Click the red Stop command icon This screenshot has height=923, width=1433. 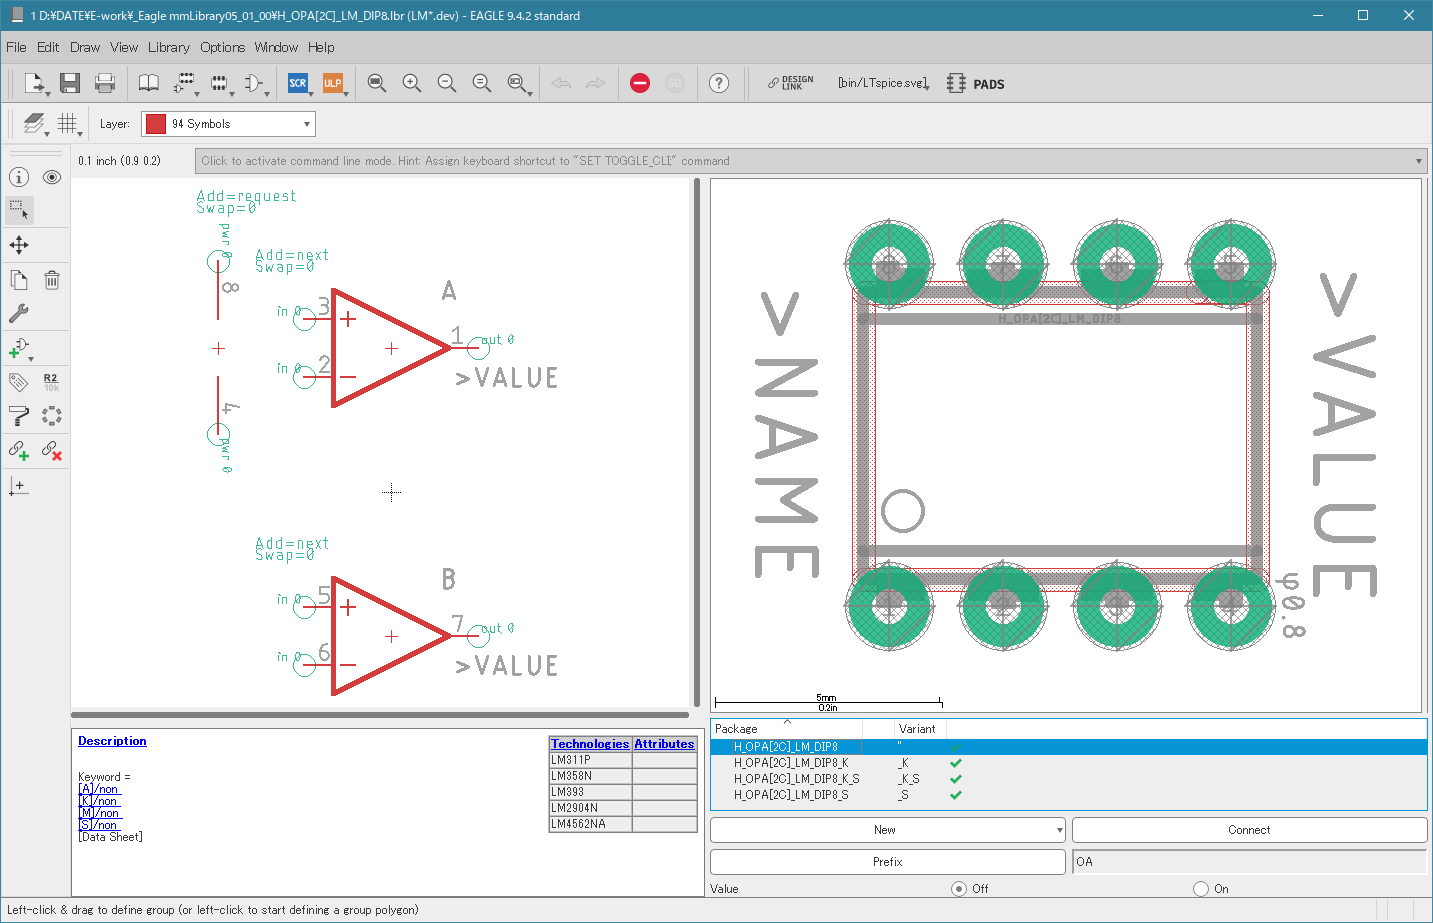[640, 83]
